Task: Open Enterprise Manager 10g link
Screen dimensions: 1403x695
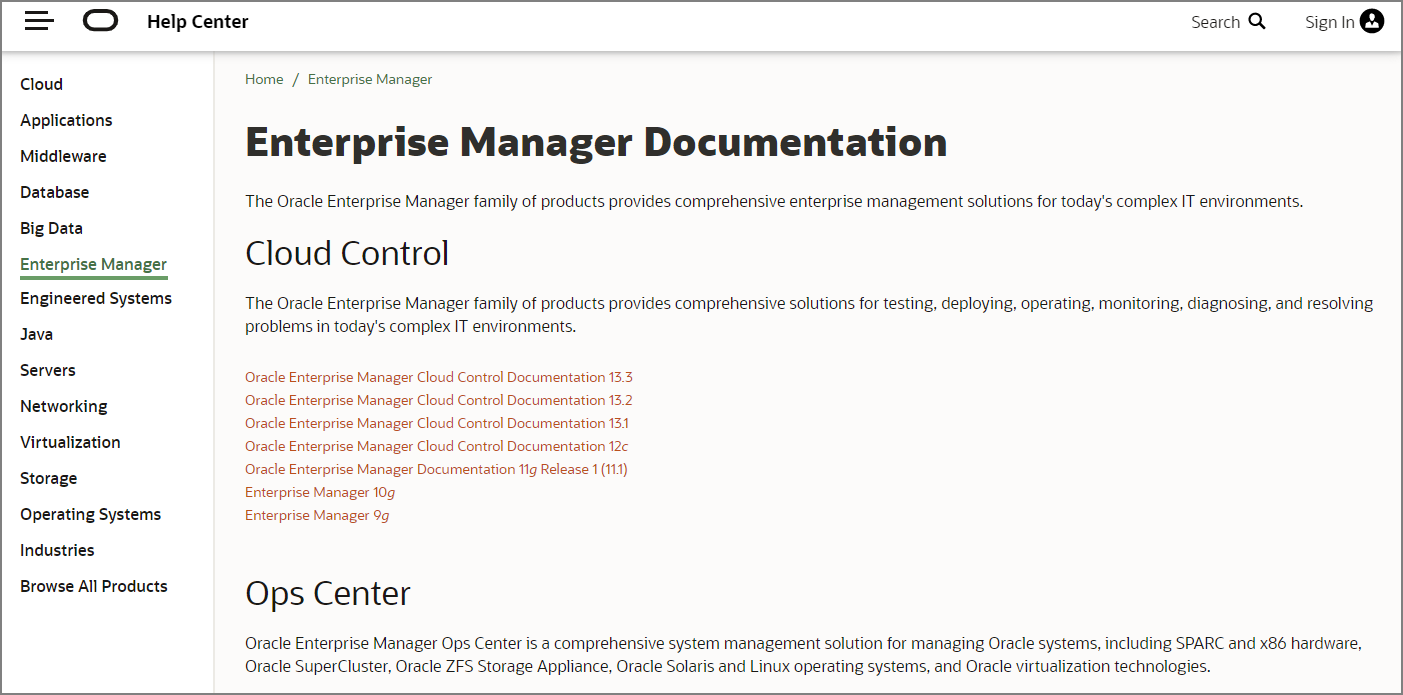Action: pos(320,492)
